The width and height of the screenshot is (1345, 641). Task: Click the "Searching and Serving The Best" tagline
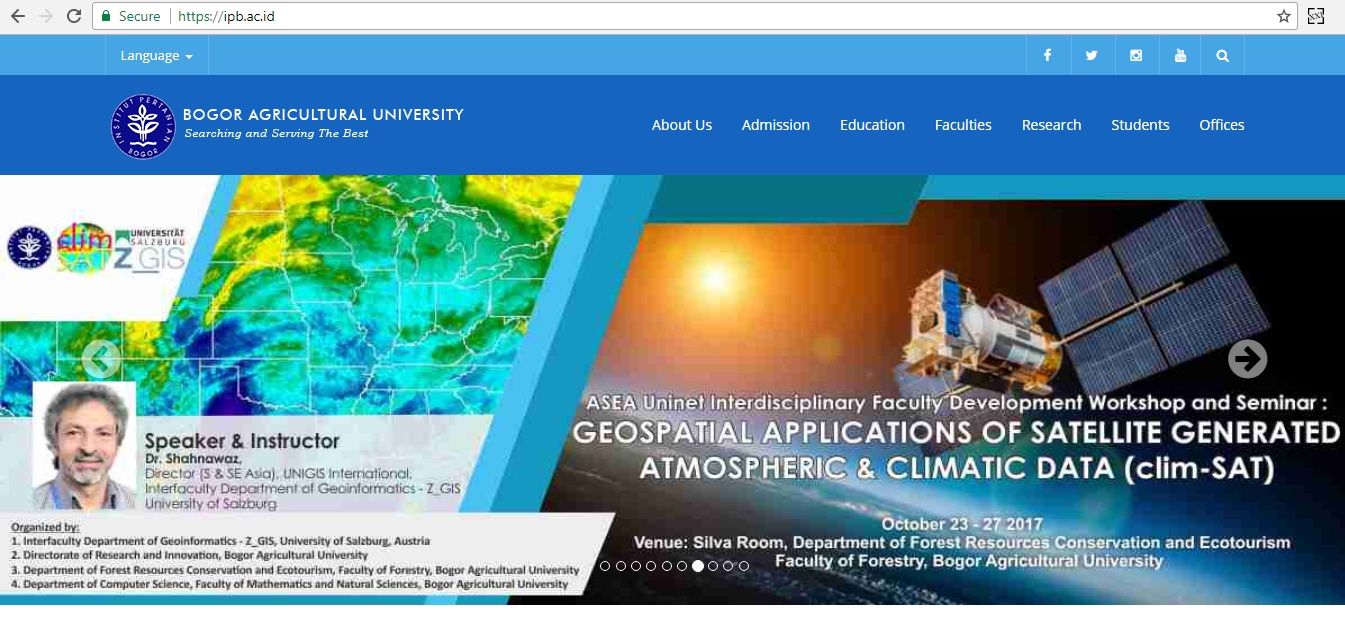coord(276,134)
